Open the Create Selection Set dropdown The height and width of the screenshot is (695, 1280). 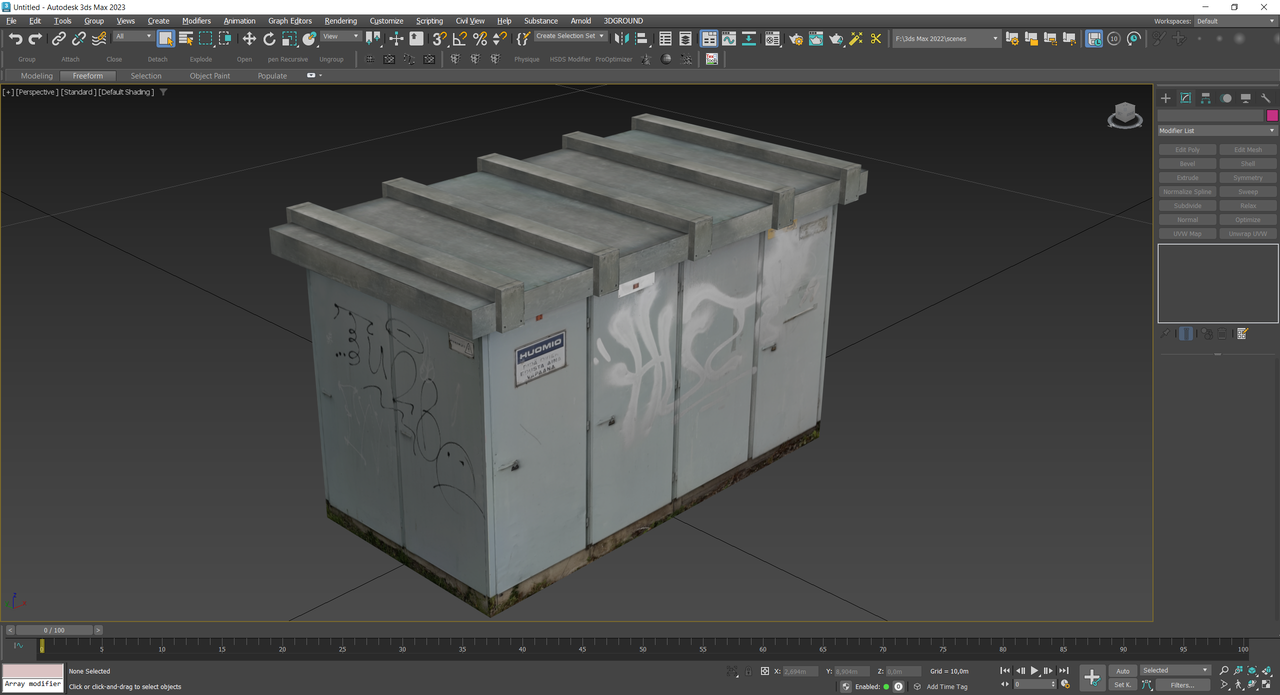(570, 36)
